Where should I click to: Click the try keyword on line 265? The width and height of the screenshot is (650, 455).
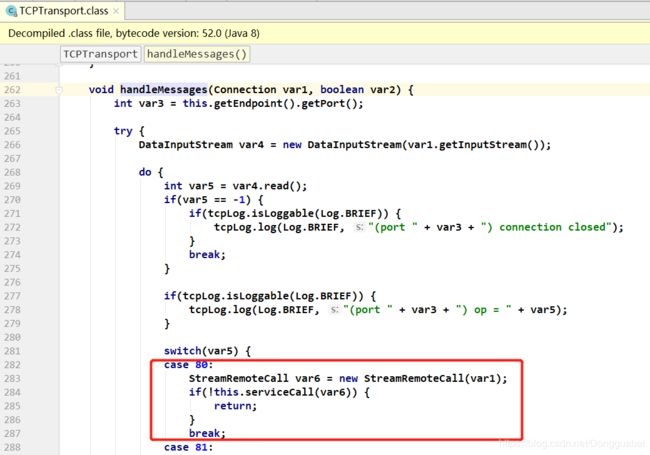point(123,131)
